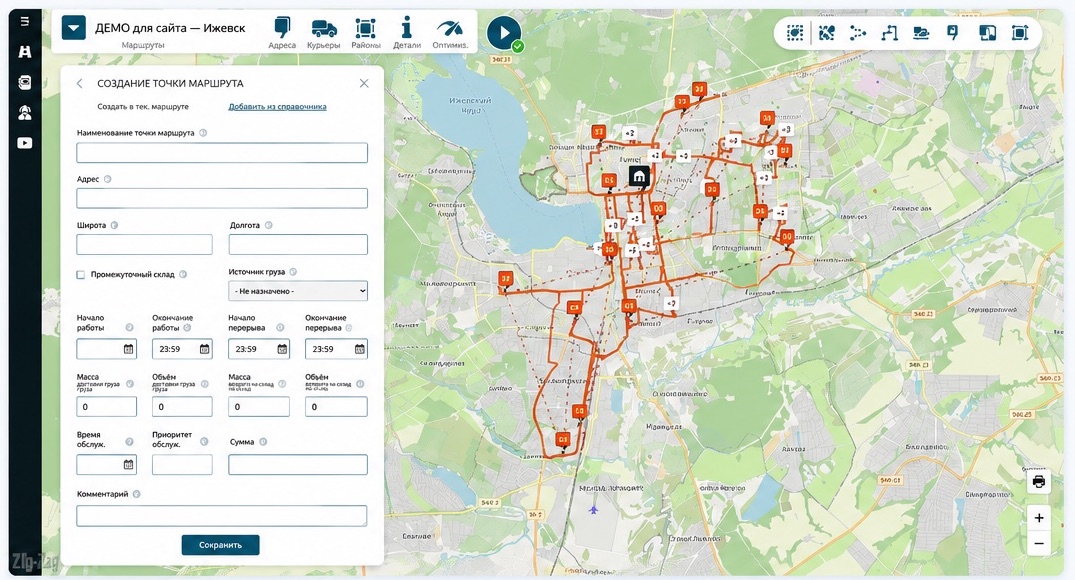The width and height of the screenshot is (1075, 580).
Task: Open the Детали info icon
Action: click(x=407, y=33)
